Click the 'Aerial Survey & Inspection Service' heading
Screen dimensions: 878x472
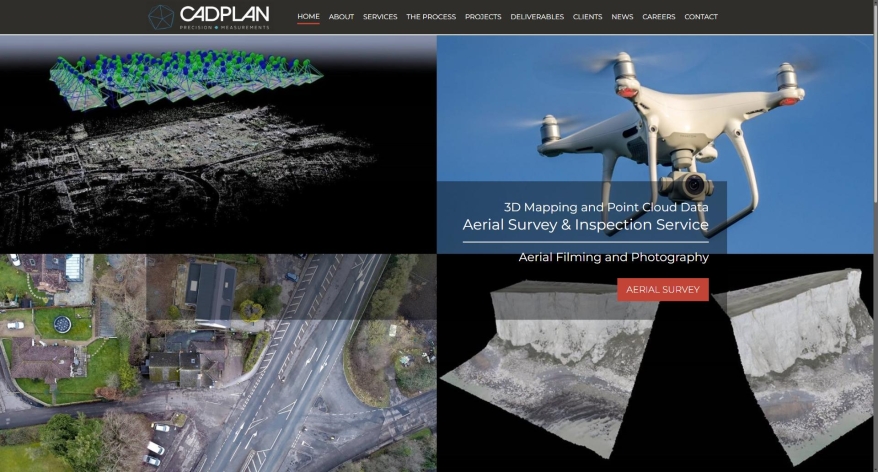[x=586, y=225]
